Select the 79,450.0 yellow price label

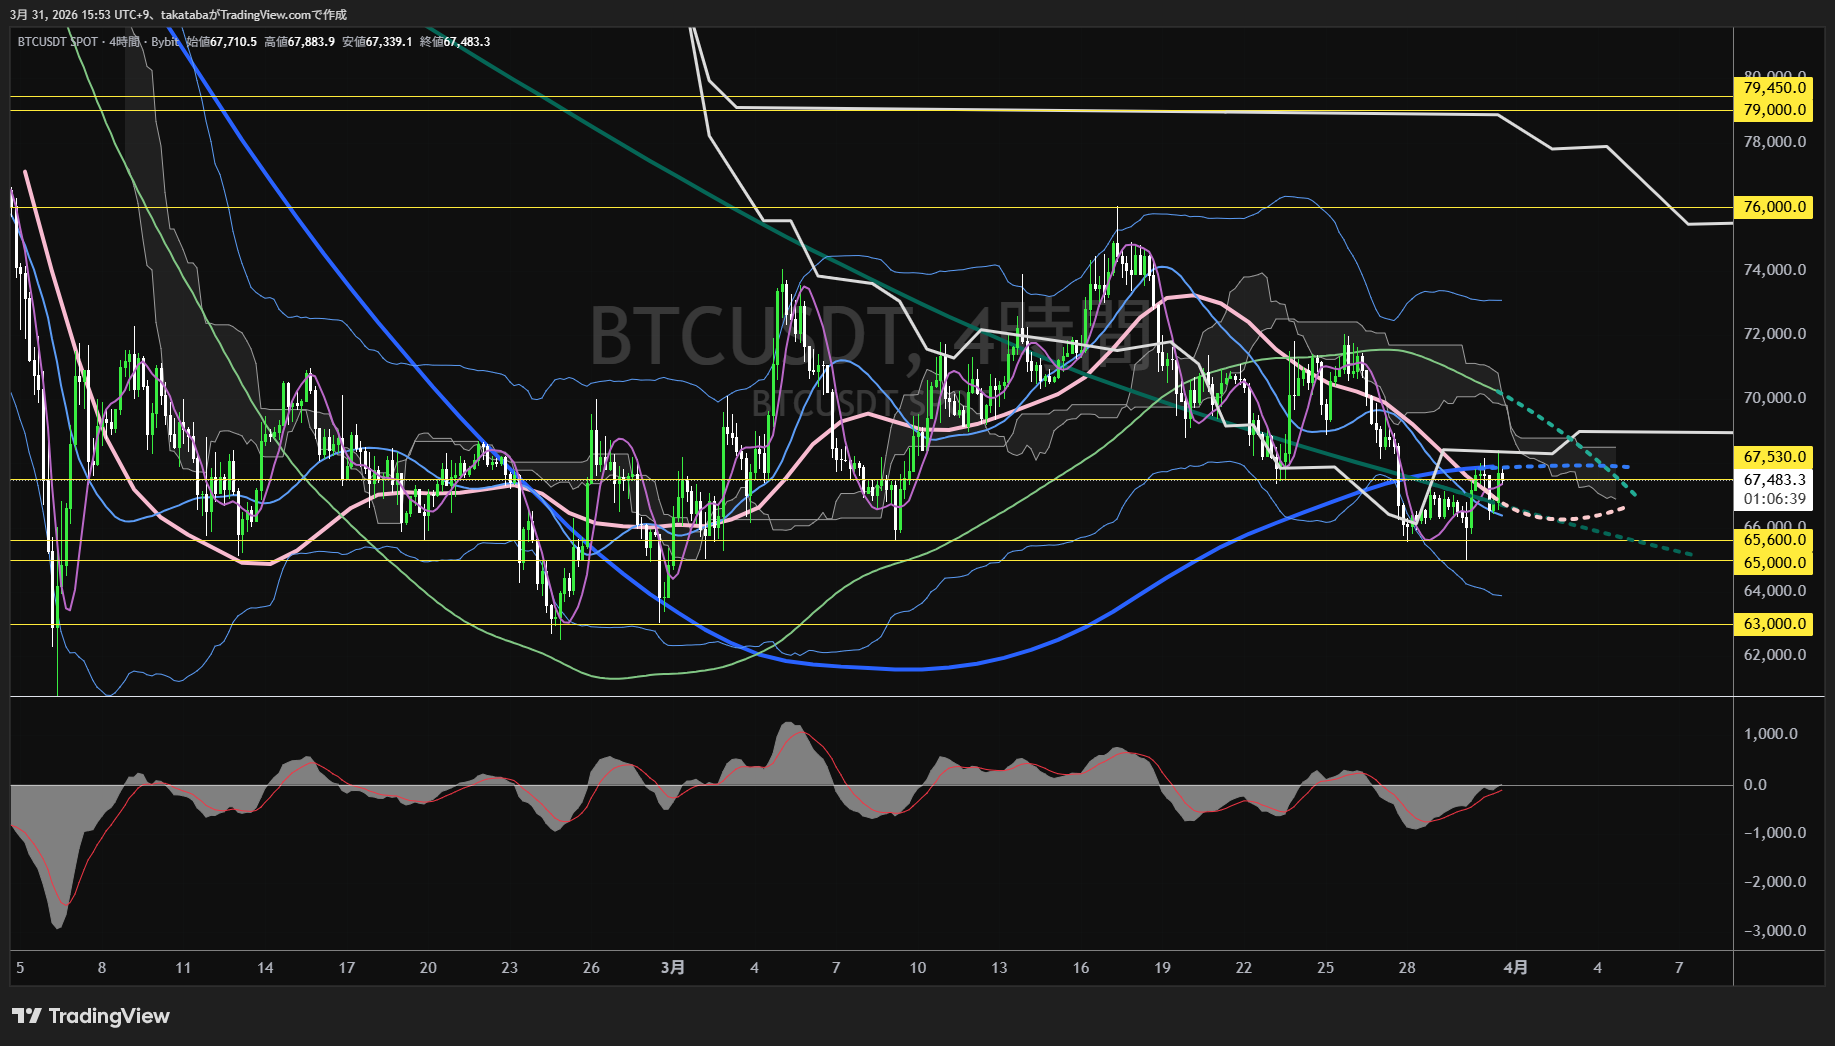[1774, 88]
